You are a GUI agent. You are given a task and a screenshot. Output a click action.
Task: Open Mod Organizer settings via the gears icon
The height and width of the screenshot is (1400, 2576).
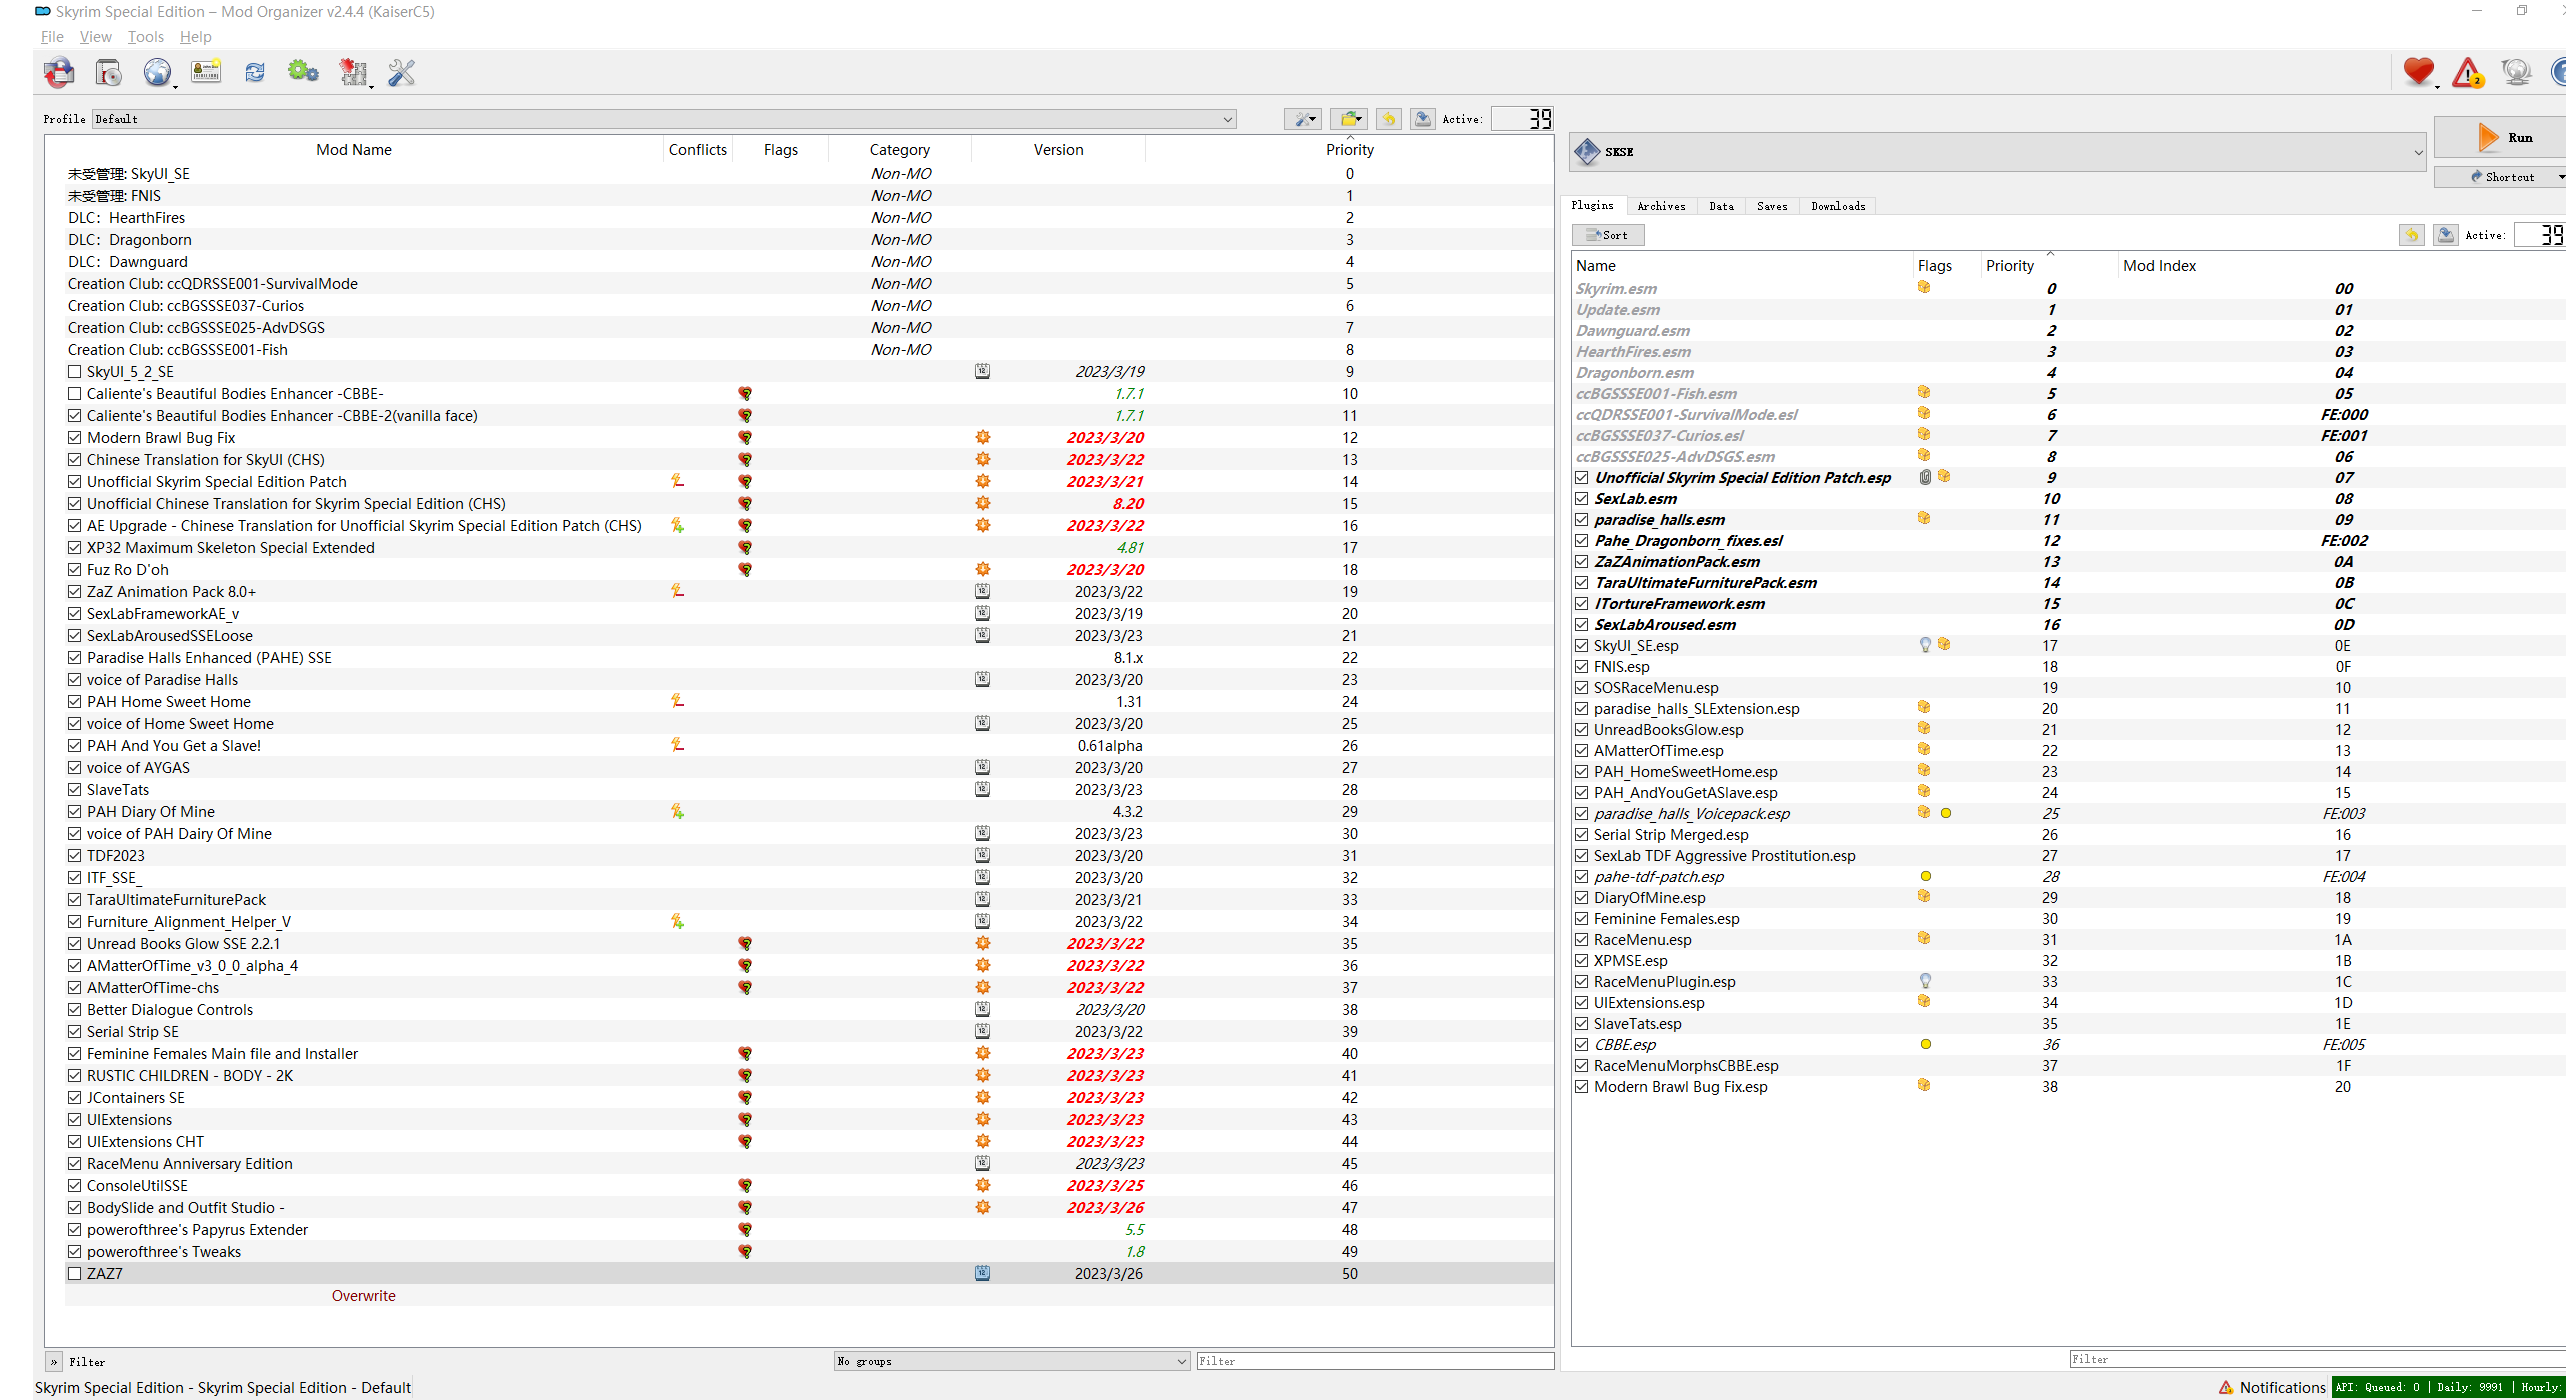click(x=303, y=72)
